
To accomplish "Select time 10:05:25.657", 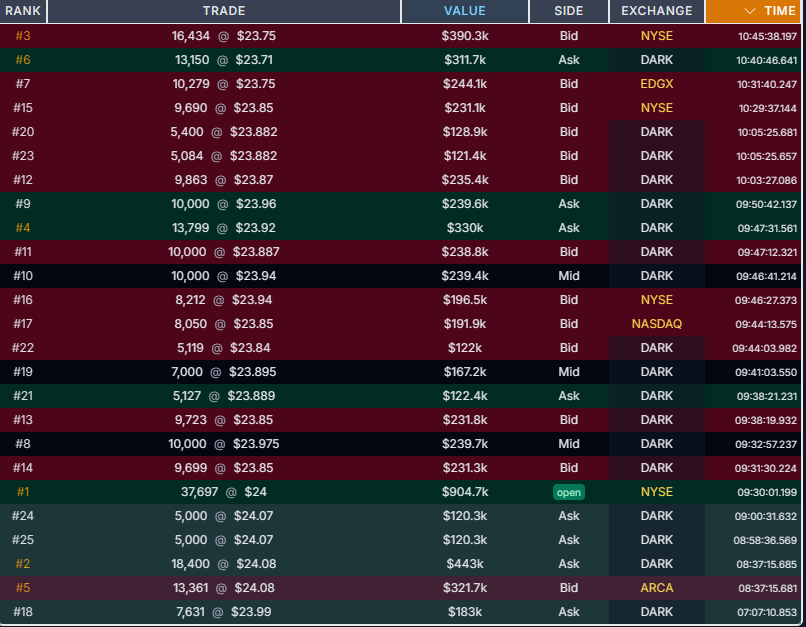I will click(766, 156).
